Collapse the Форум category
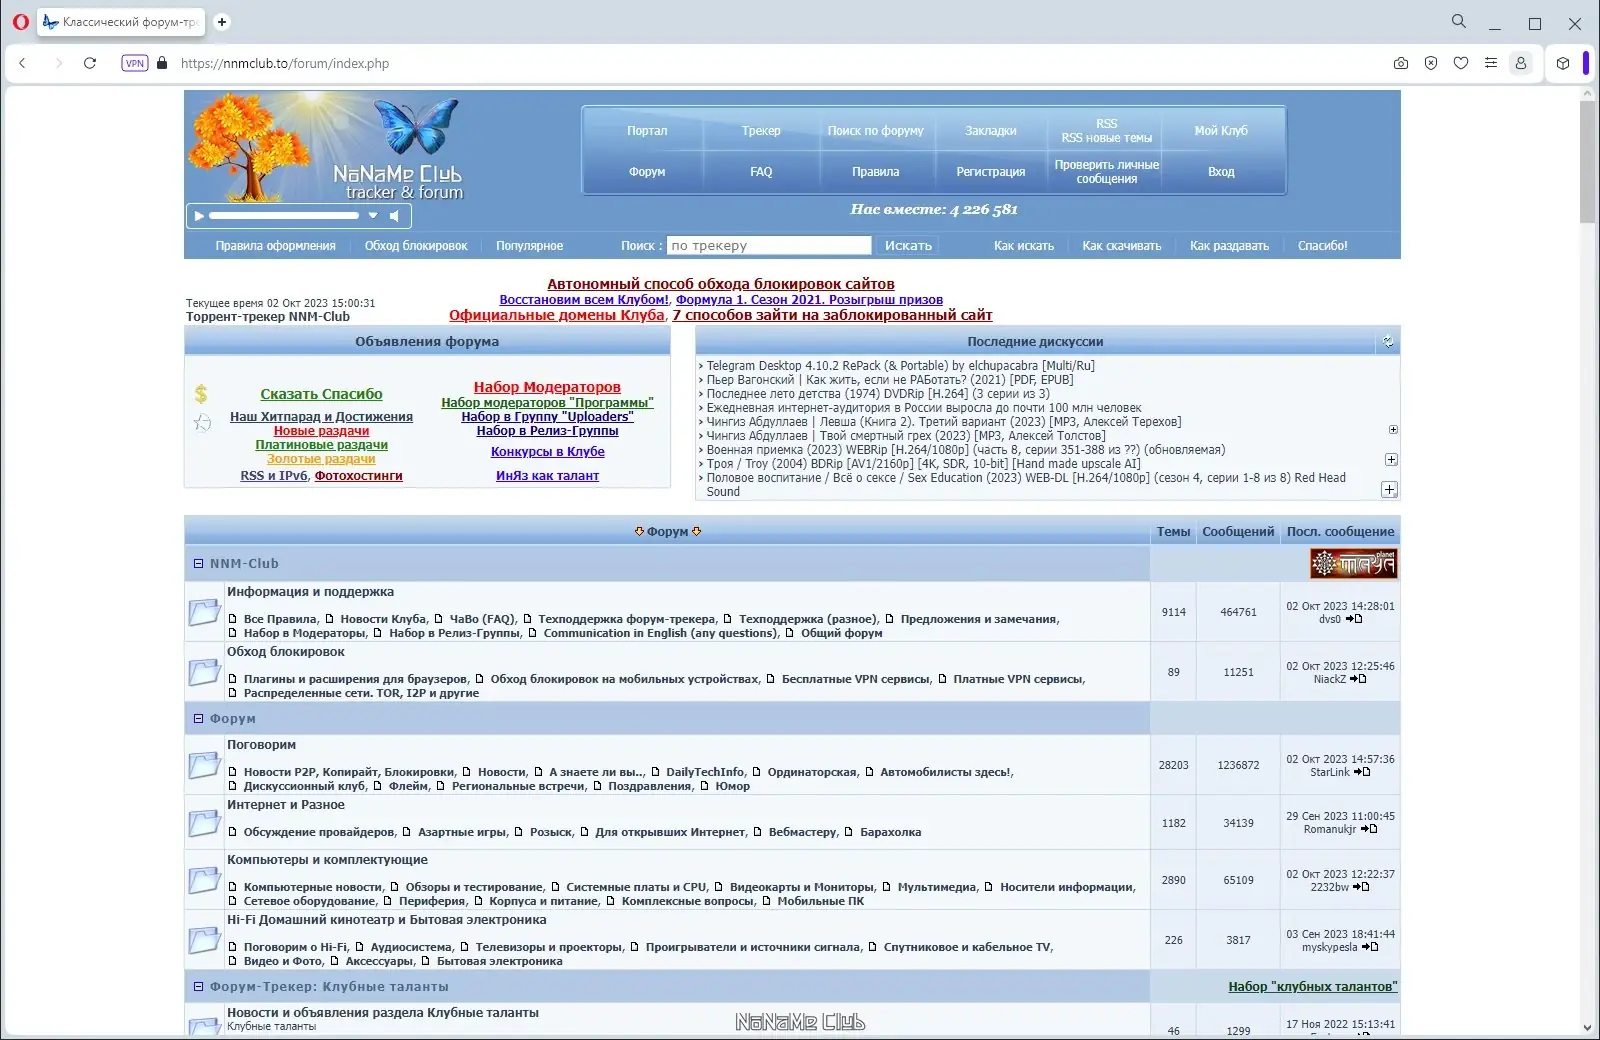The height and width of the screenshot is (1040, 1600). [x=198, y=719]
